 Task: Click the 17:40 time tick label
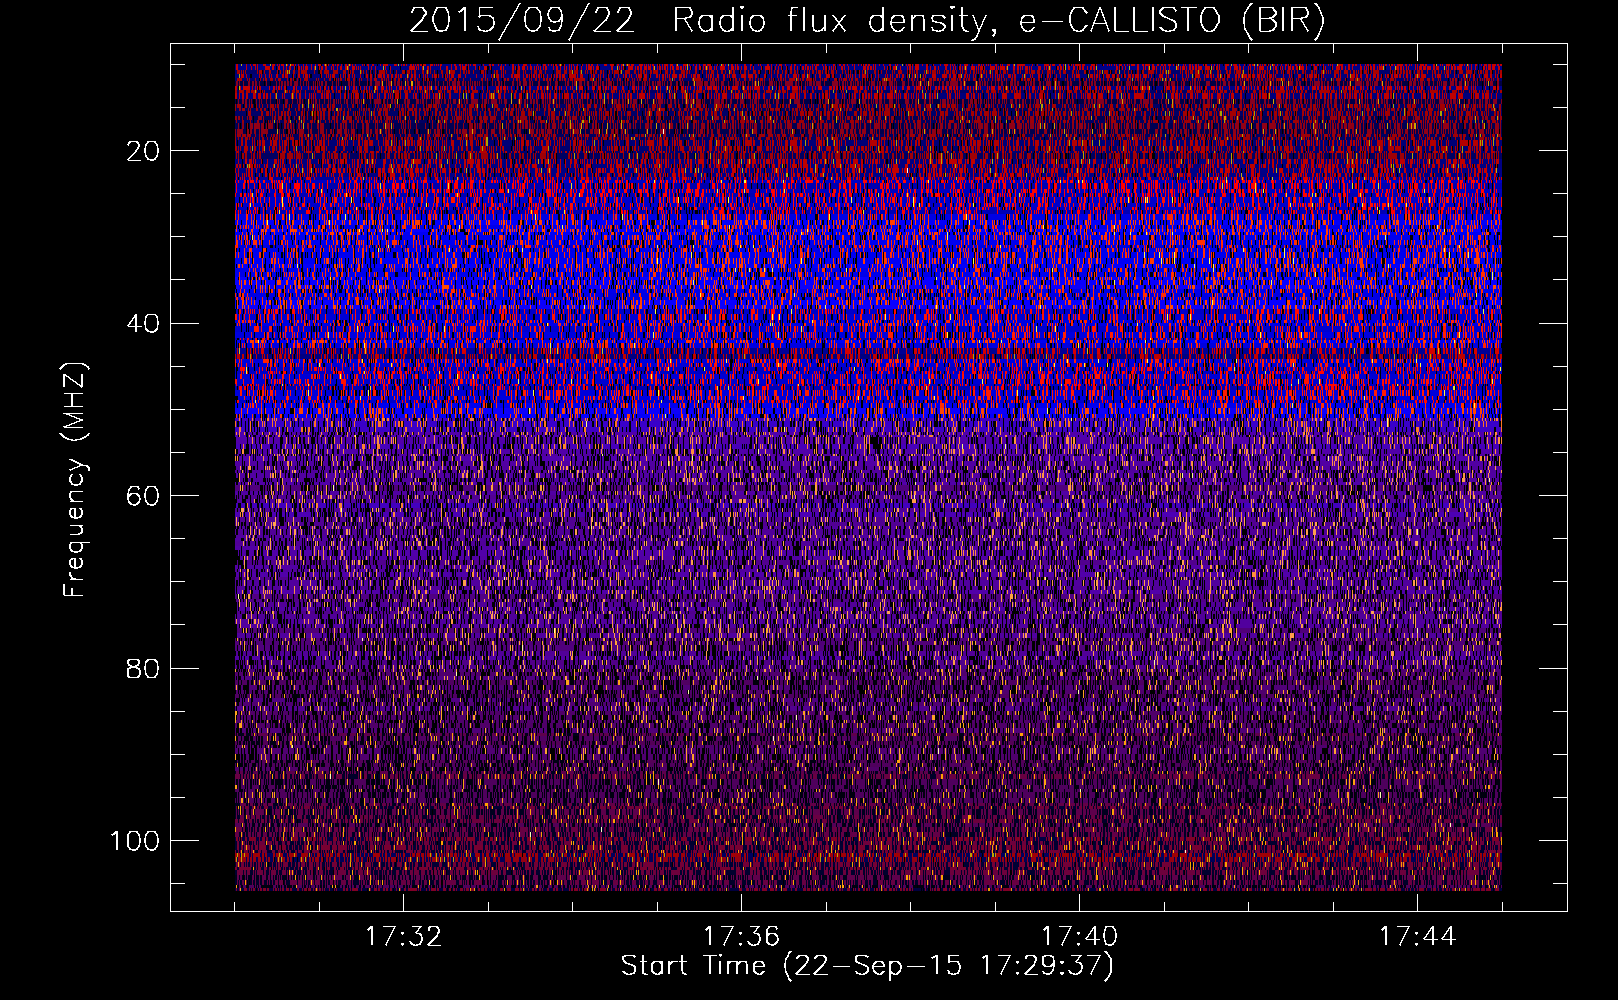[x=1079, y=937]
